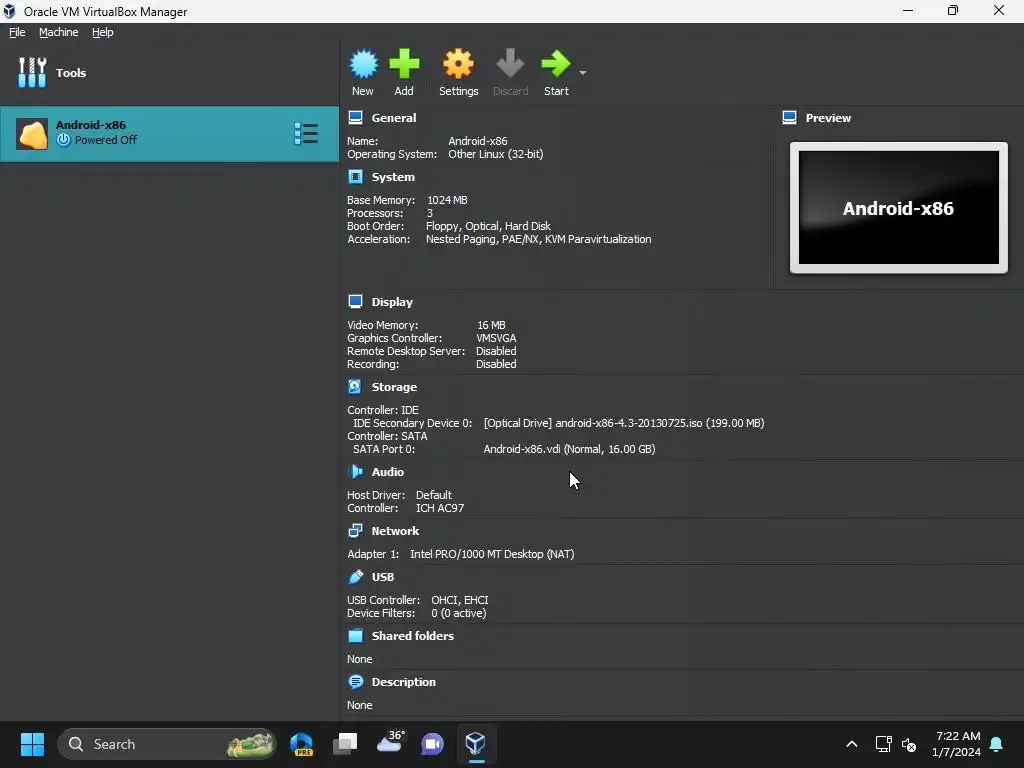Click the VMSVGA graphics controller value
Viewport: 1024px width, 768px height.
(496, 338)
